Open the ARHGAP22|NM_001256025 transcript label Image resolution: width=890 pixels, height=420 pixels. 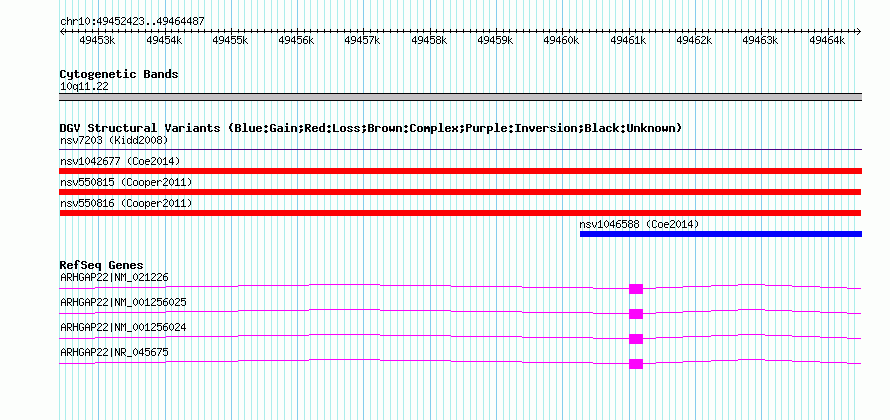coord(123,303)
